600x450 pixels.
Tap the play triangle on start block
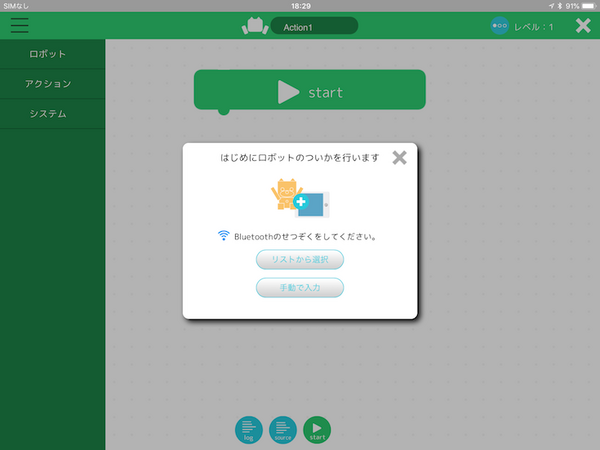(x=288, y=92)
